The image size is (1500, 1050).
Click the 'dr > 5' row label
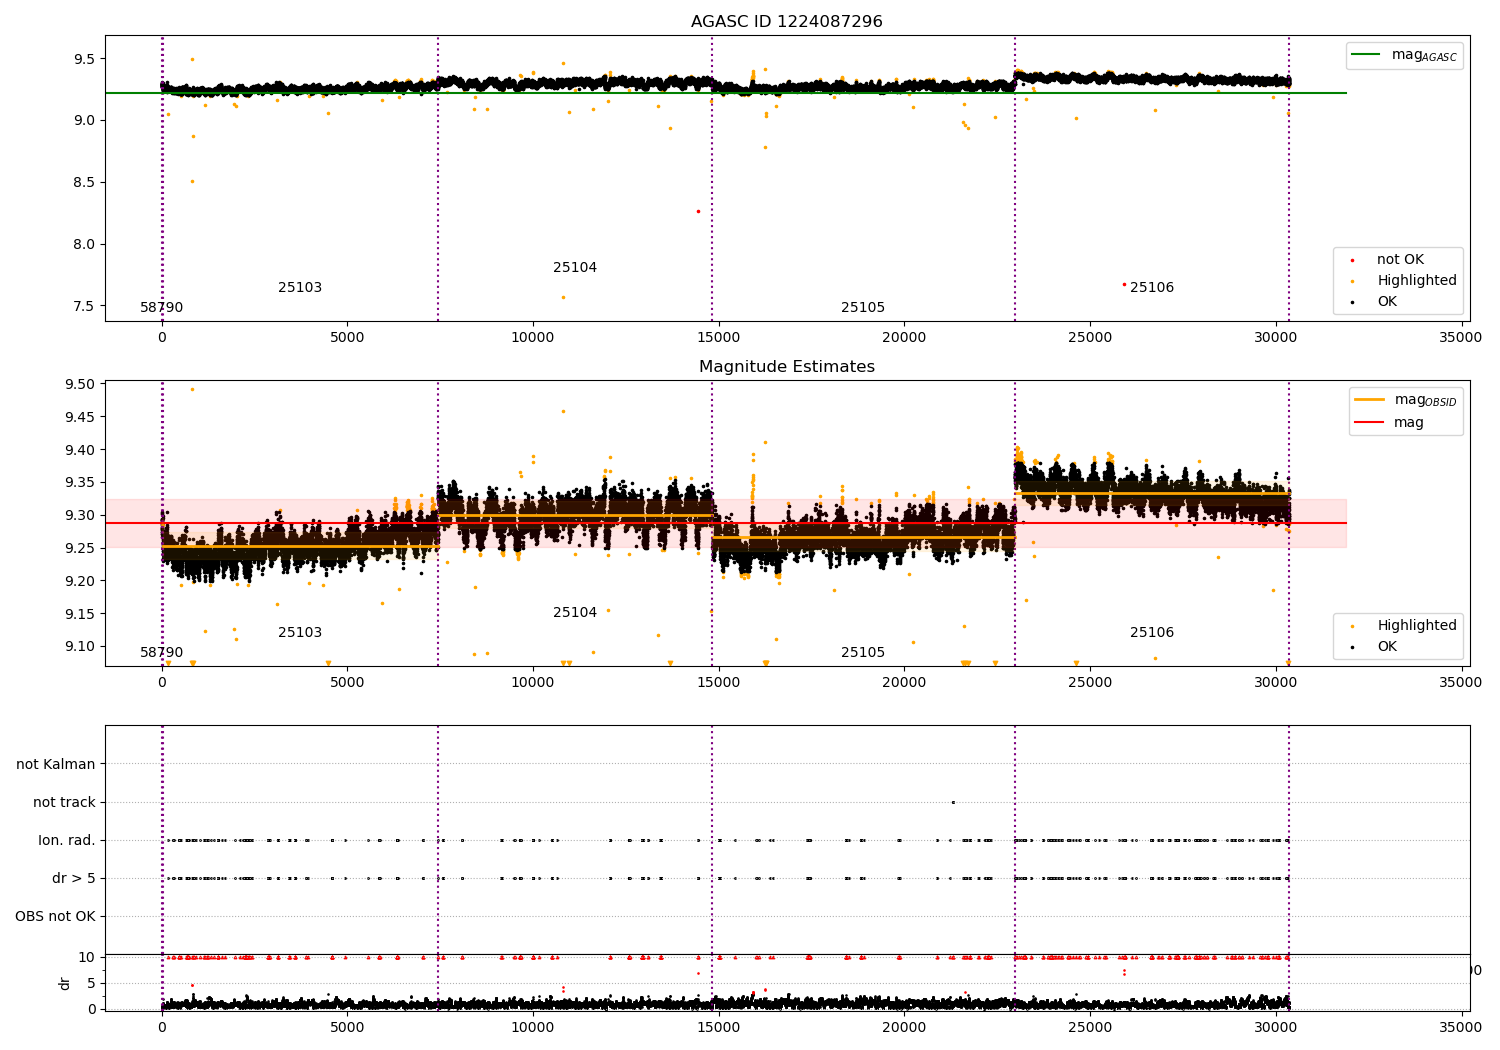tap(74, 879)
